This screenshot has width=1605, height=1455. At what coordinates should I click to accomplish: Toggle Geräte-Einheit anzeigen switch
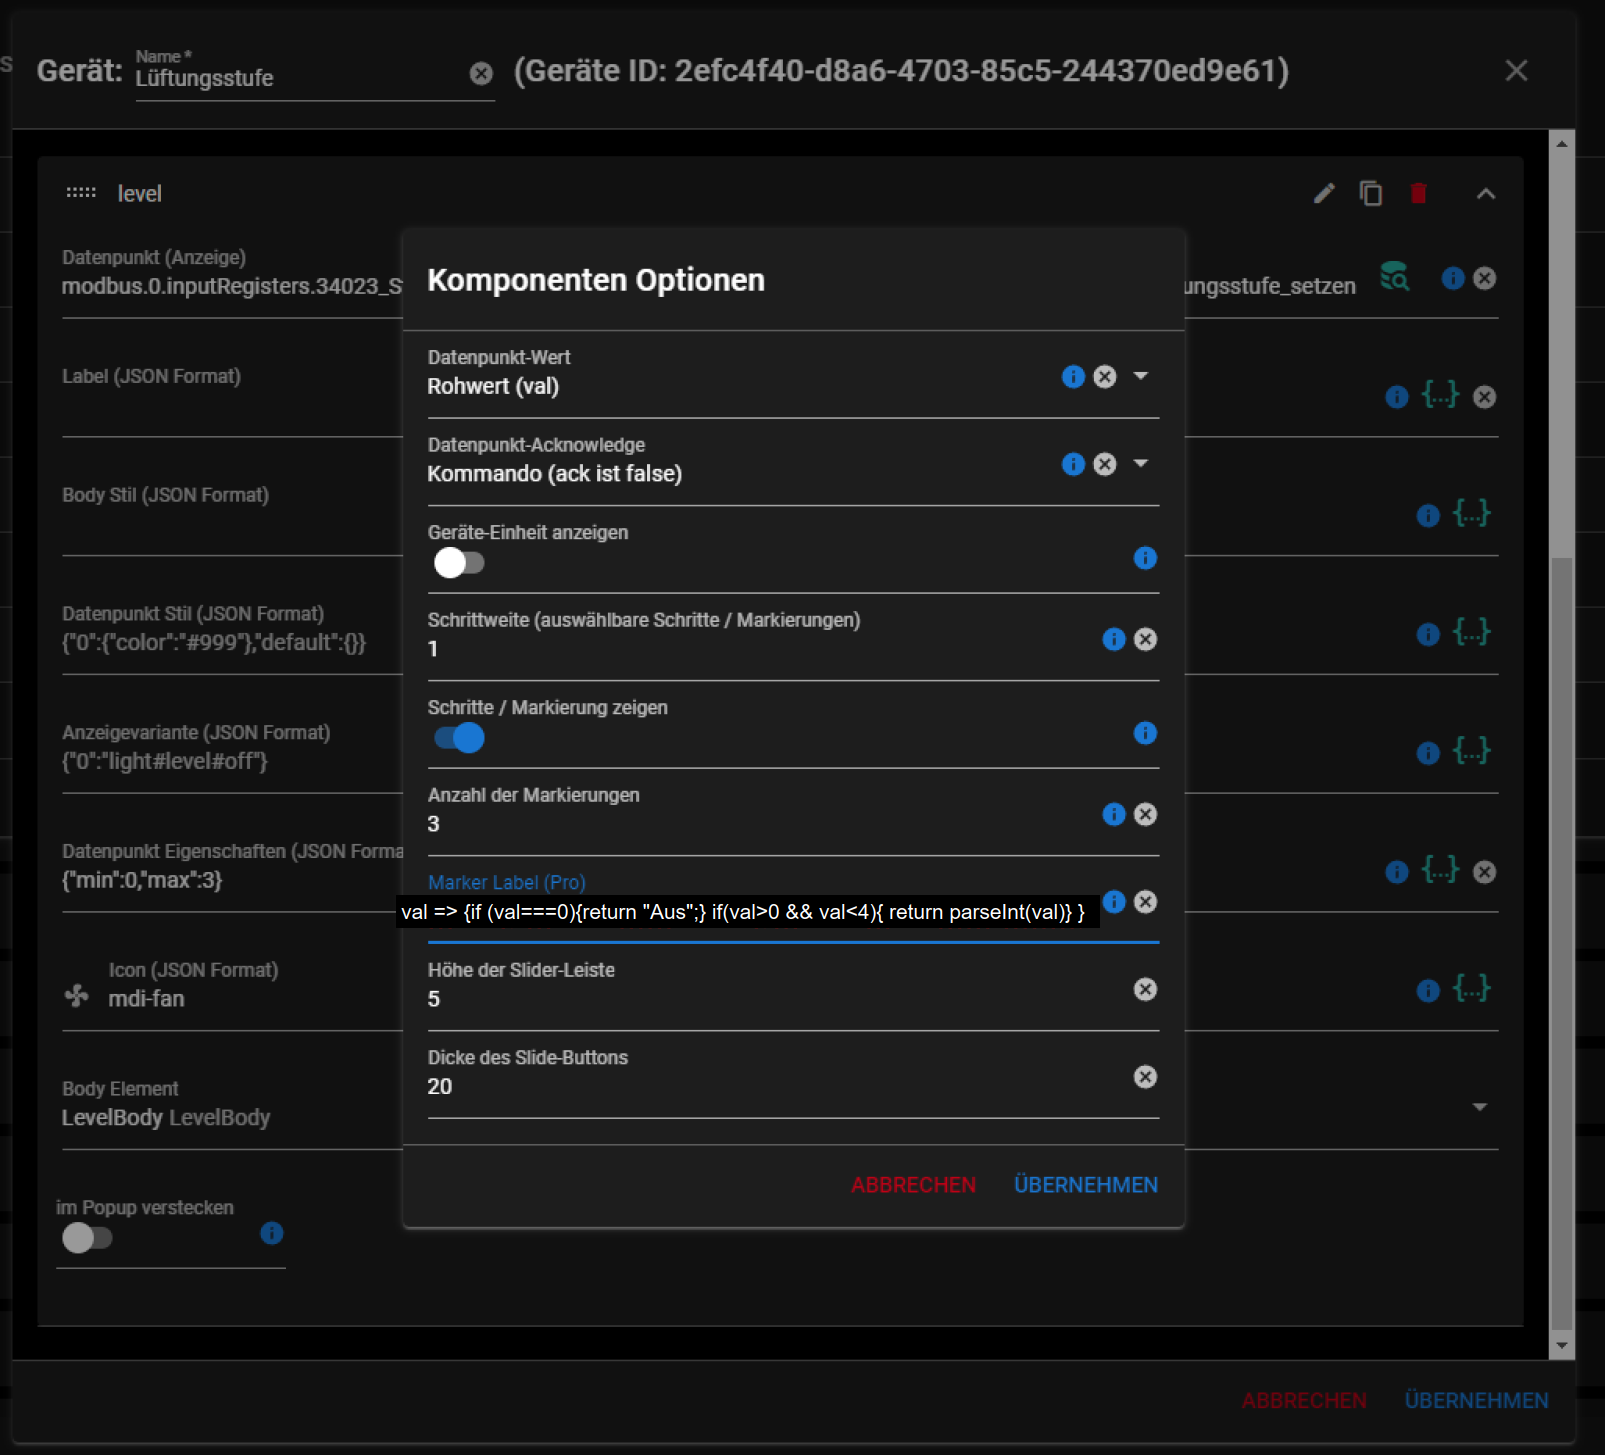point(459,563)
